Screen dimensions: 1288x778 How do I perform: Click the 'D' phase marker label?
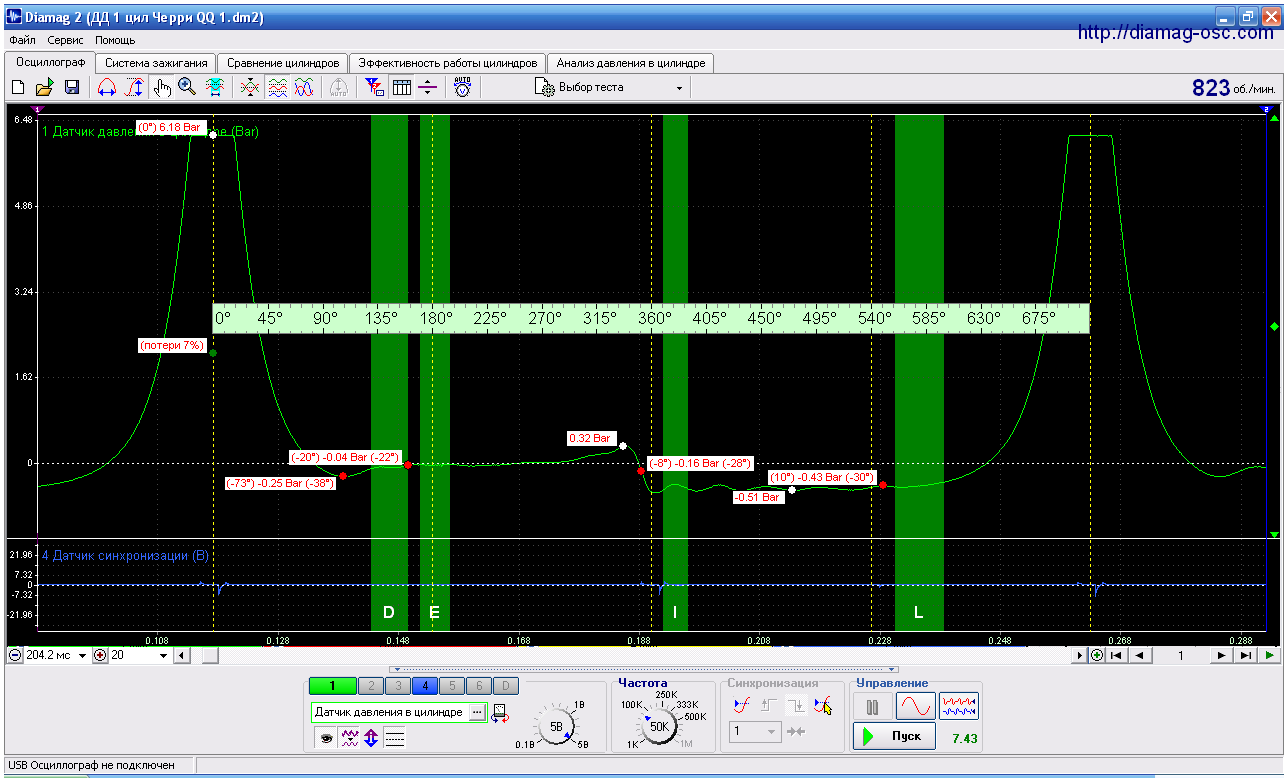389,612
